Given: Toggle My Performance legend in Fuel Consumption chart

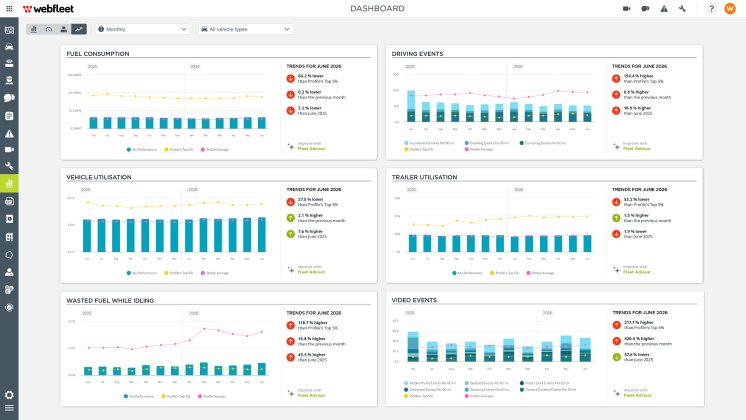Looking at the screenshot, I should coord(142,149).
